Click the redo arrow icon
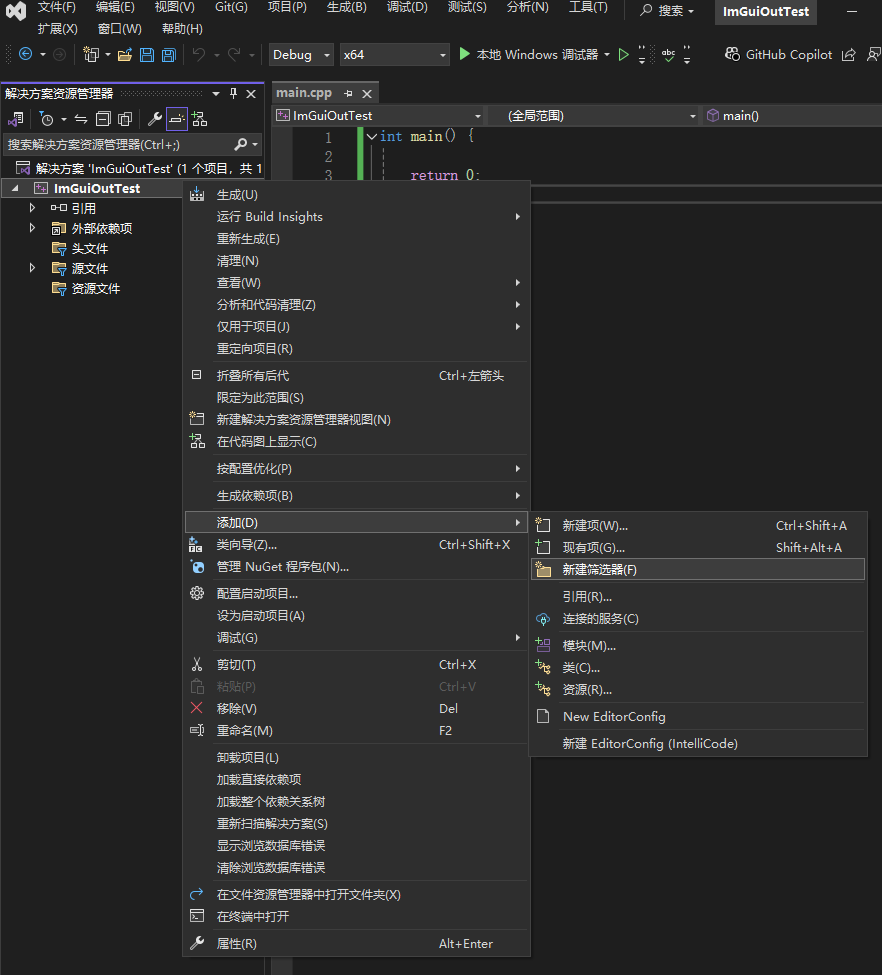This screenshot has height=975, width=882. (234, 55)
